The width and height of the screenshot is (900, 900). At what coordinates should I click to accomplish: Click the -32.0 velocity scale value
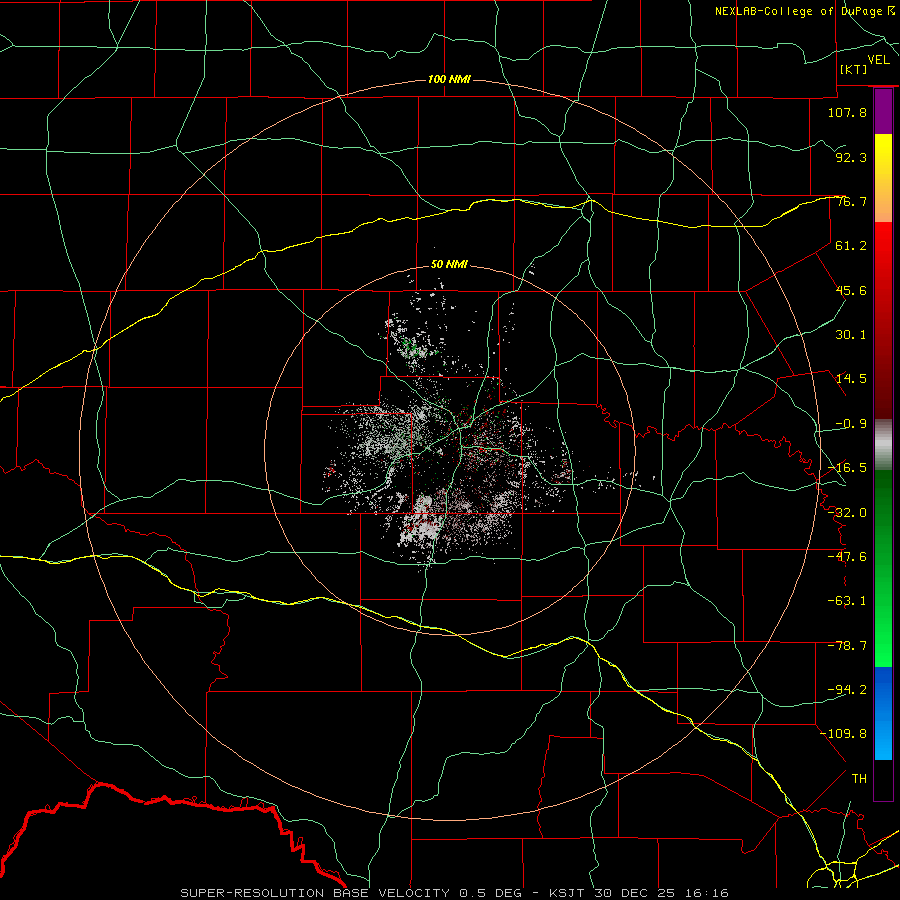coord(847,513)
